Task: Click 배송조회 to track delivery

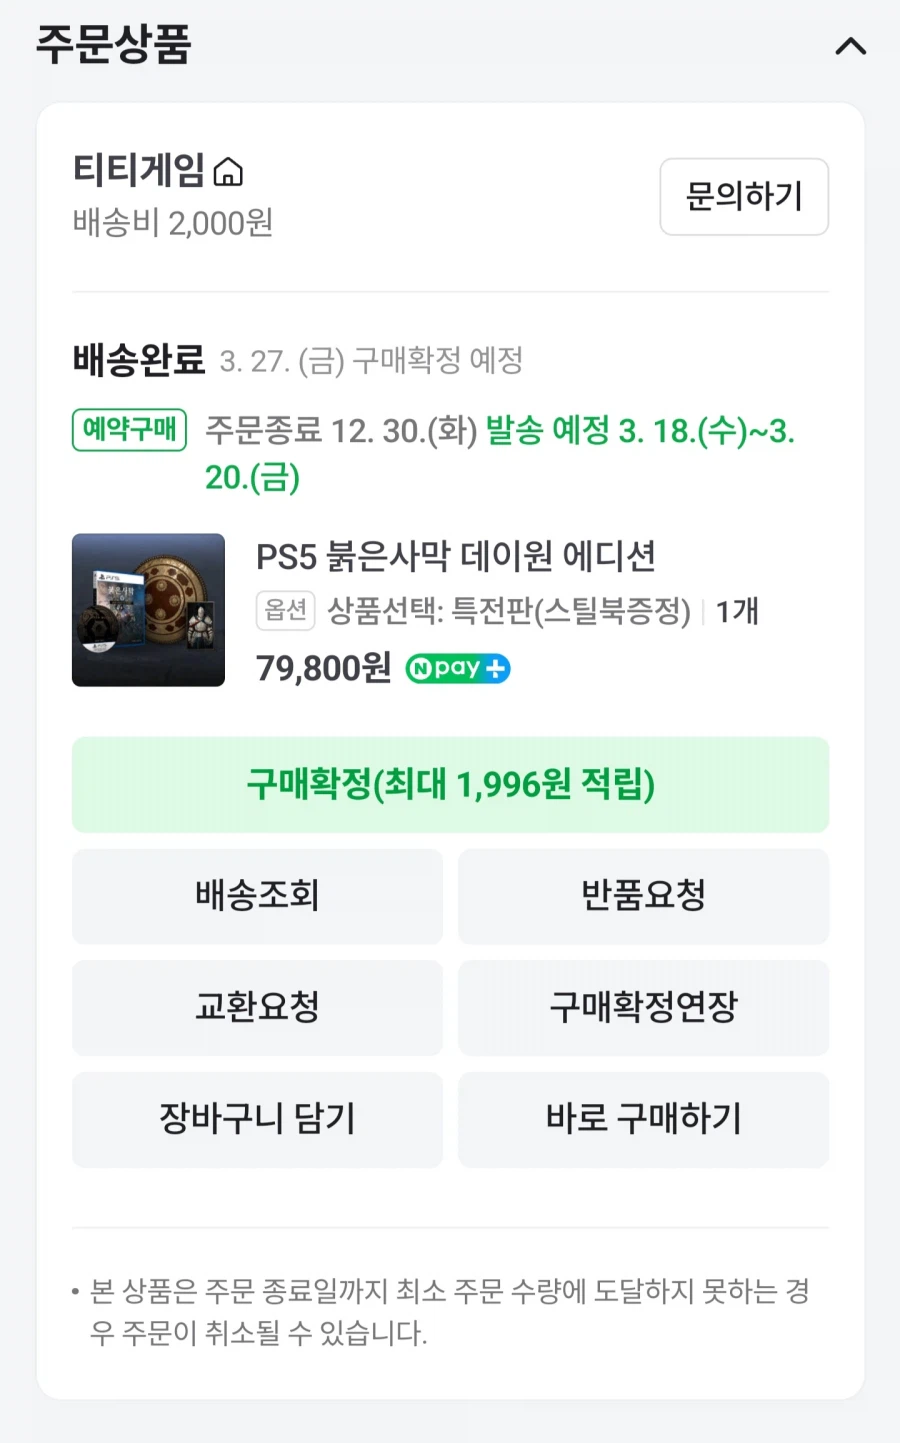Action: pos(257,896)
